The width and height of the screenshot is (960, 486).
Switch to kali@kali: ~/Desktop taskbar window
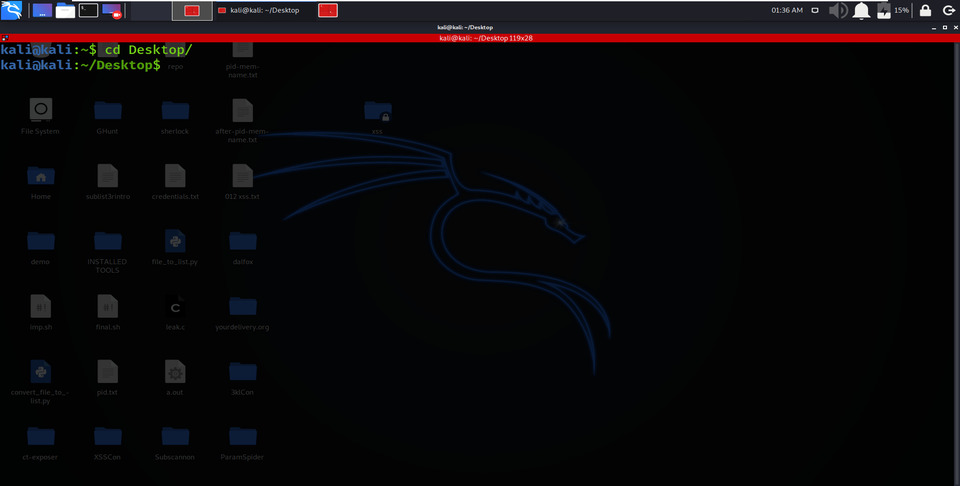264,10
